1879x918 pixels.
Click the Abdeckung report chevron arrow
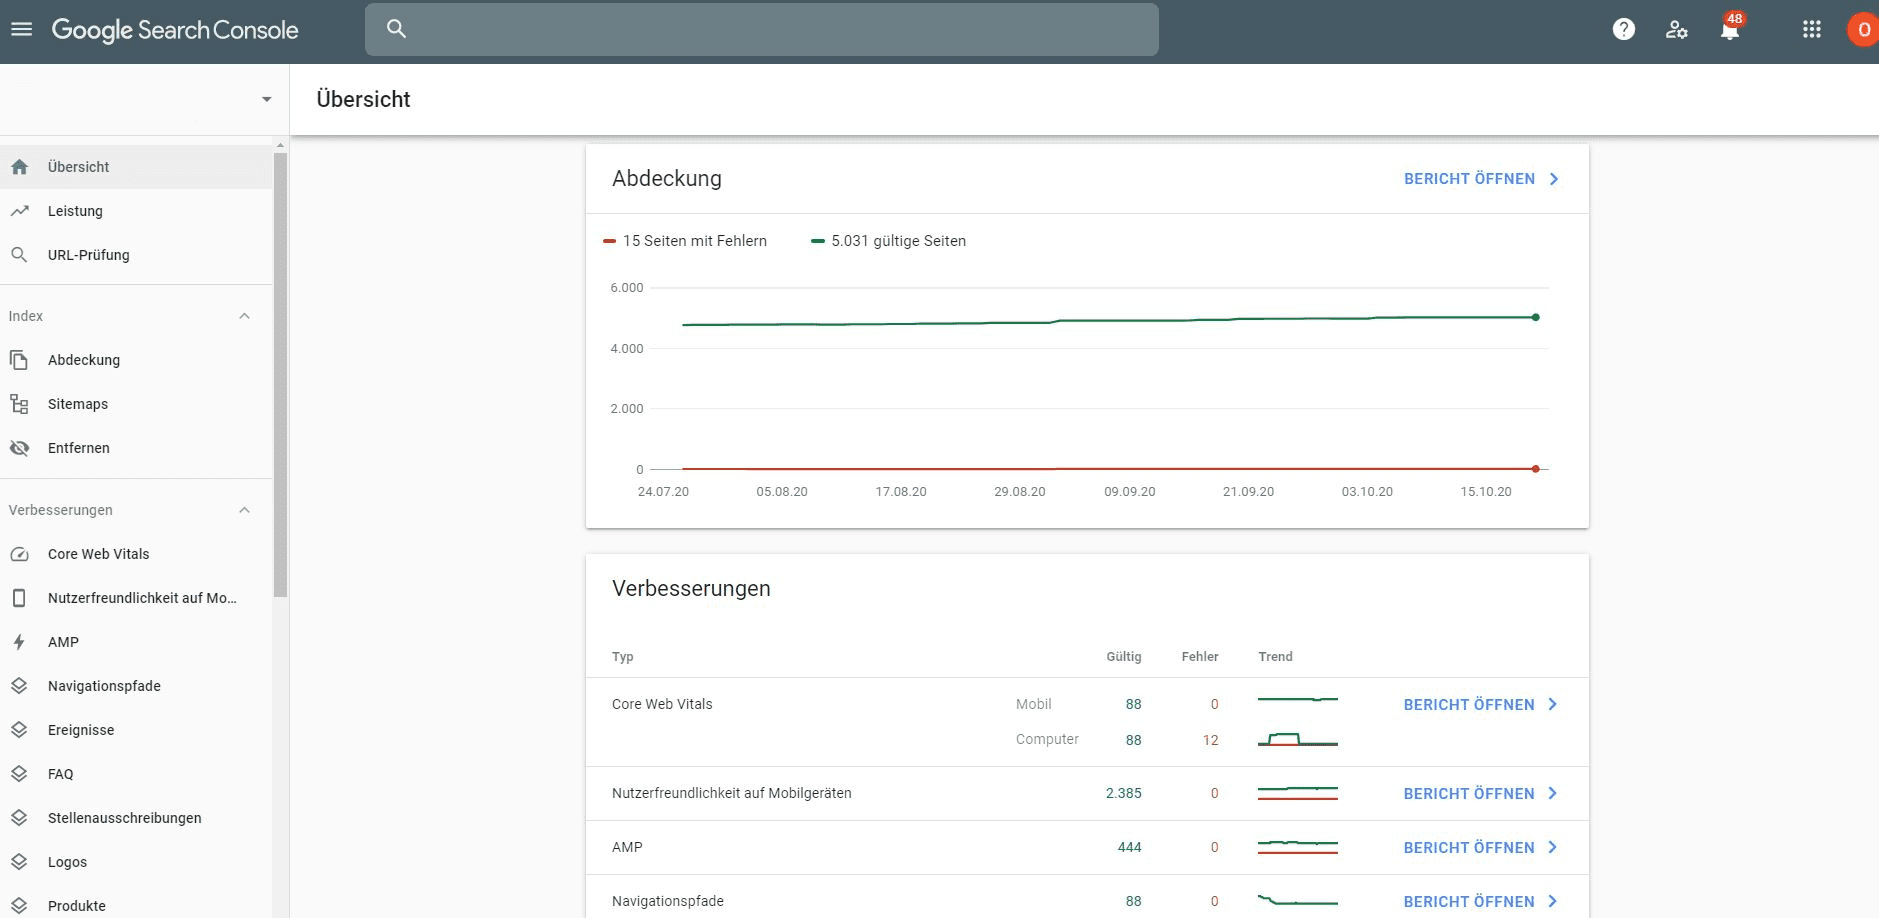coord(1554,179)
